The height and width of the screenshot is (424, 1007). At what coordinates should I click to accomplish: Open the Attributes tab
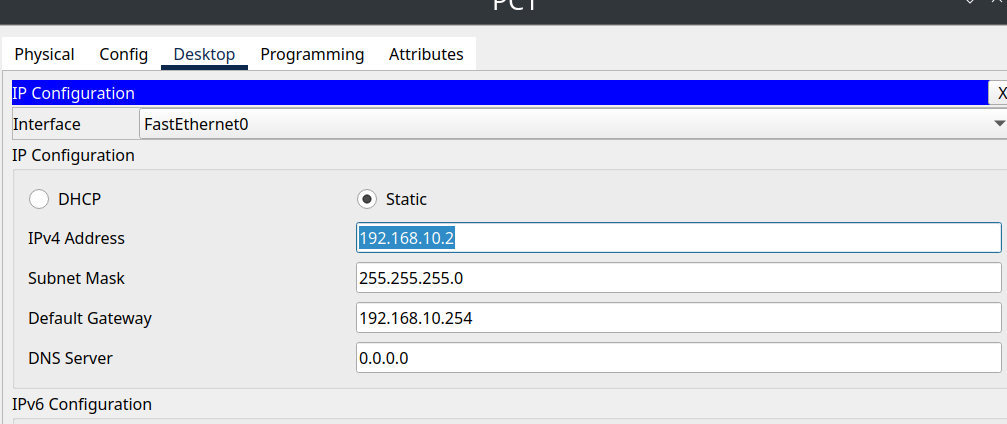tap(426, 54)
